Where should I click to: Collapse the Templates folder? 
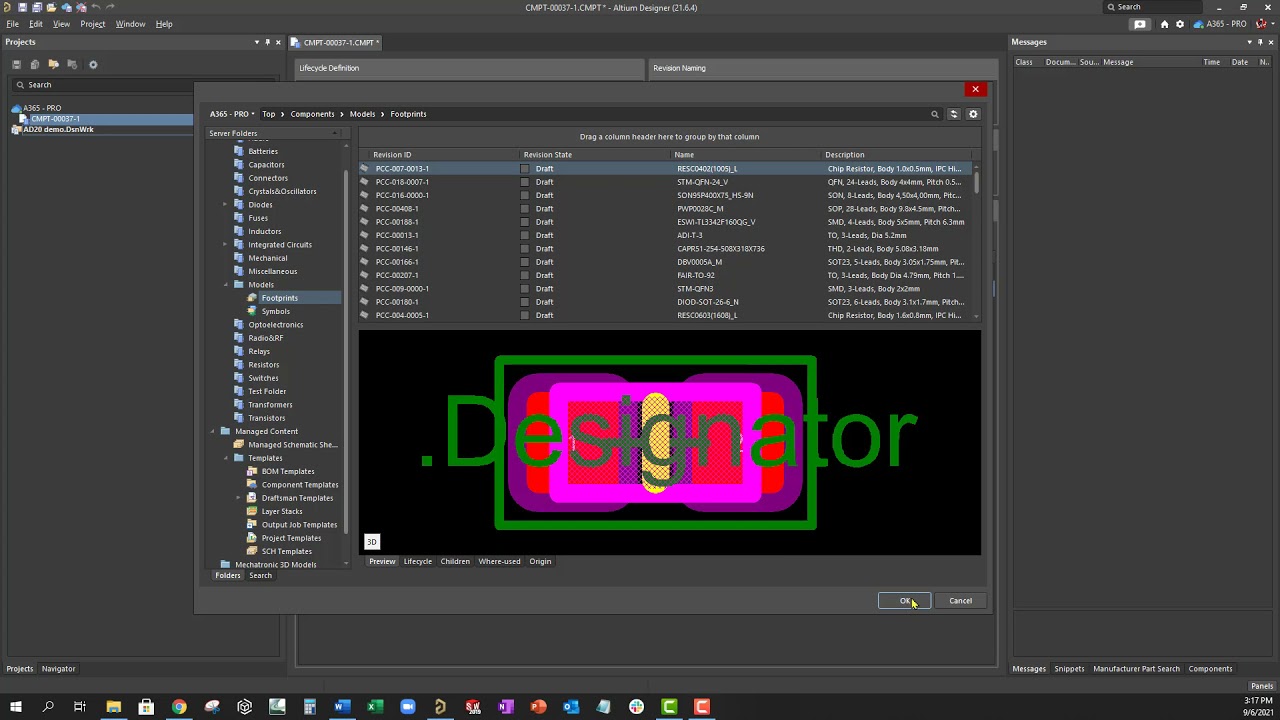tap(226, 458)
